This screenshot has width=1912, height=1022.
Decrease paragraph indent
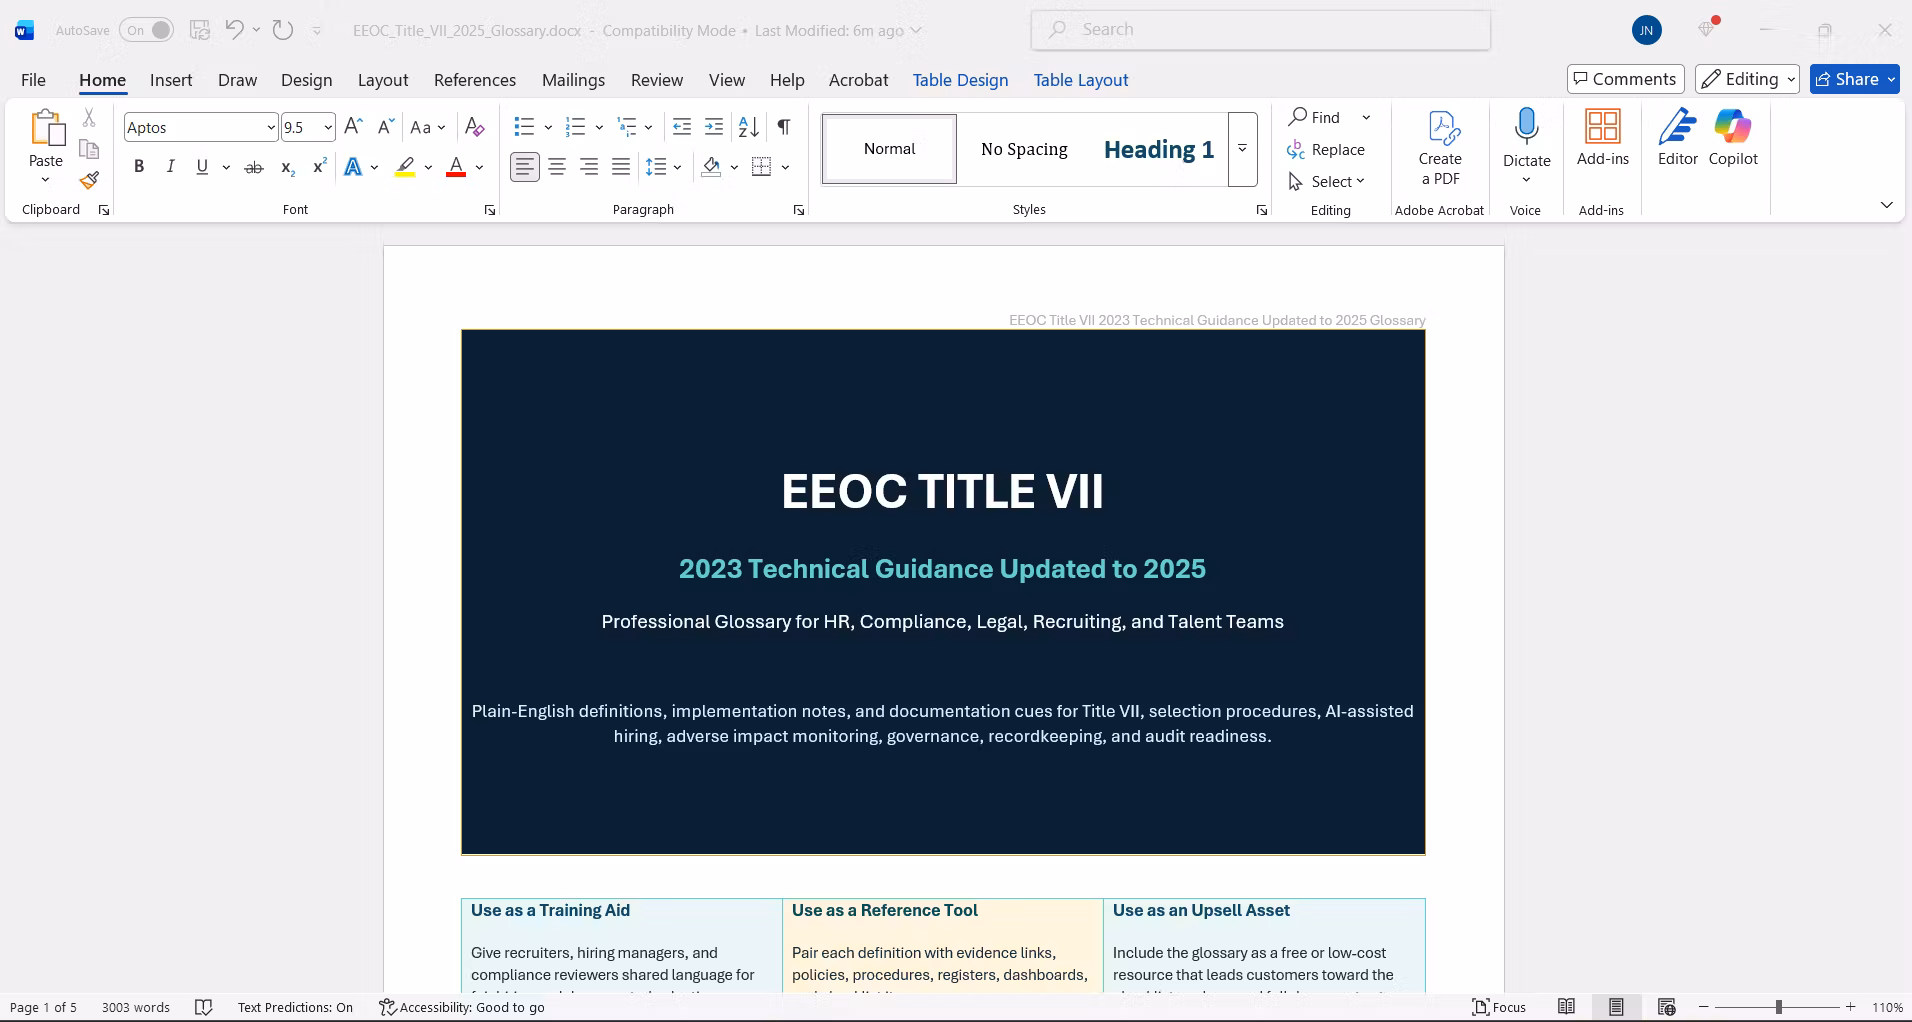[x=682, y=127]
